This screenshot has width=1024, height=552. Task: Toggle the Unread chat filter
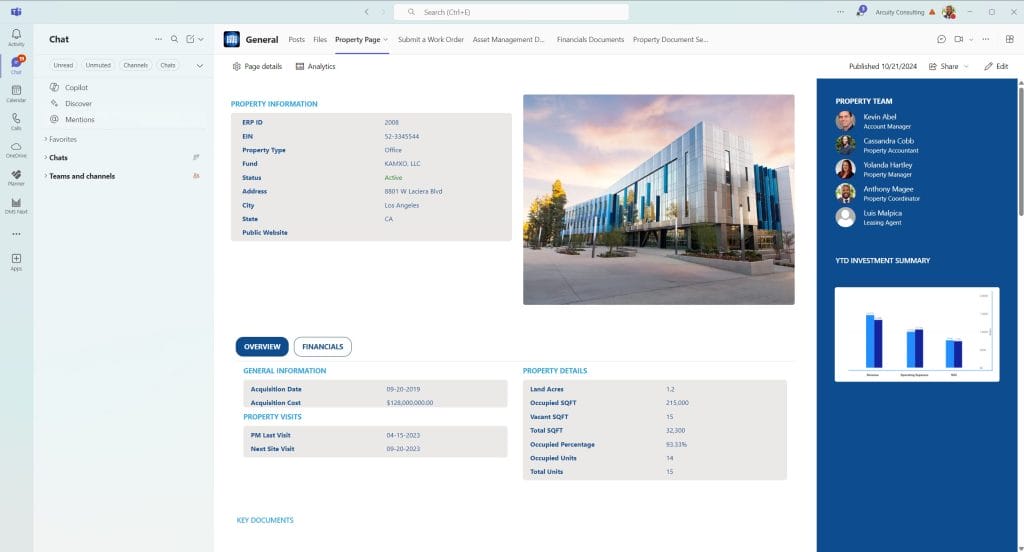(63, 65)
